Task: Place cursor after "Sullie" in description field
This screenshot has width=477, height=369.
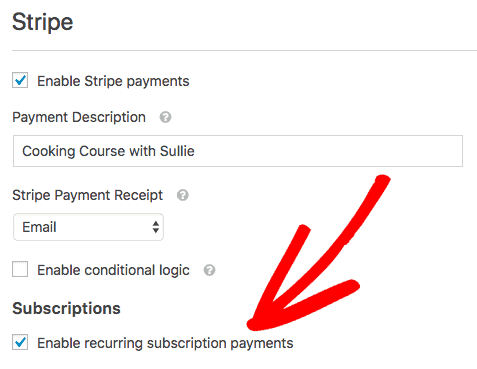Action: click(195, 151)
